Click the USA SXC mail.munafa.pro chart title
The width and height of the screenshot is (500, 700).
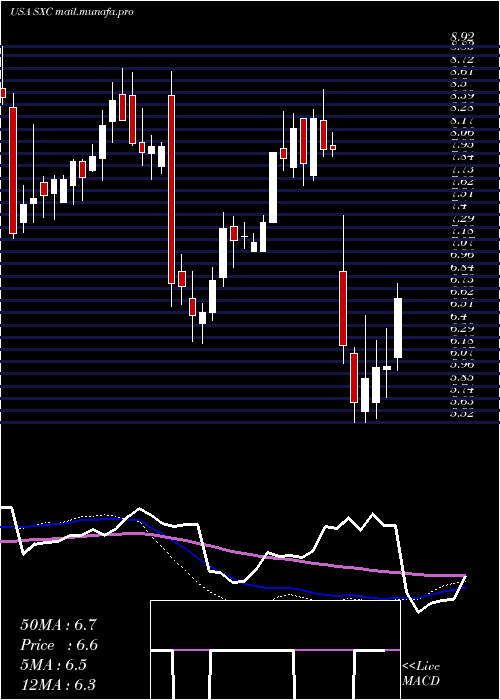point(72,12)
